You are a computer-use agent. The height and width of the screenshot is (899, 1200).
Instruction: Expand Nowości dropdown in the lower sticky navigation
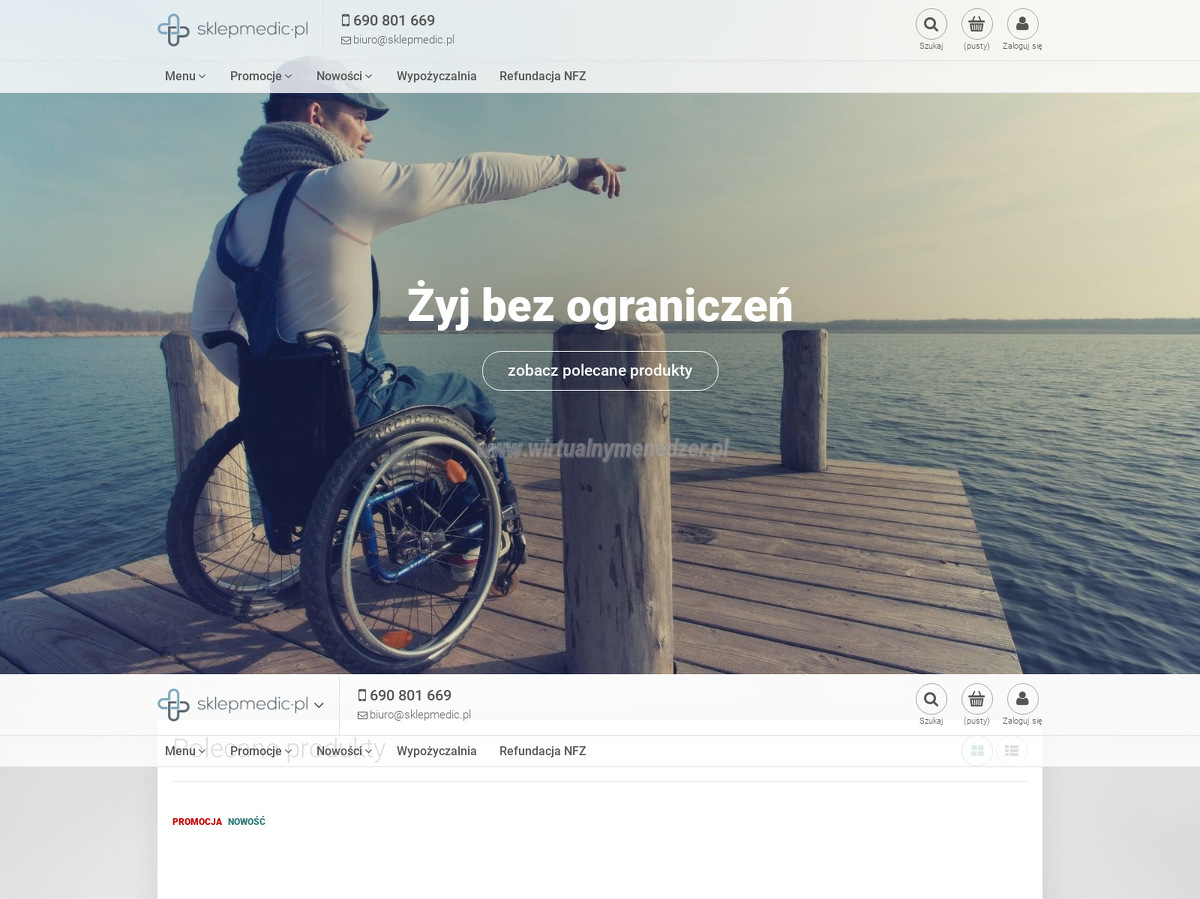(x=344, y=751)
